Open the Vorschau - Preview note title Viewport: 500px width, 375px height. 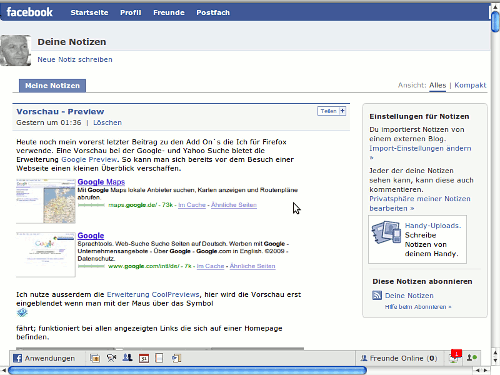point(60,112)
